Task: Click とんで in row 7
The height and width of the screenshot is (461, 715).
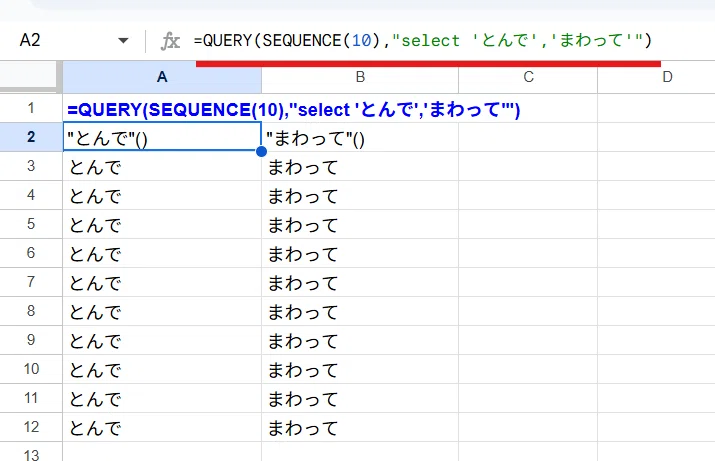Action: [95, 283]
